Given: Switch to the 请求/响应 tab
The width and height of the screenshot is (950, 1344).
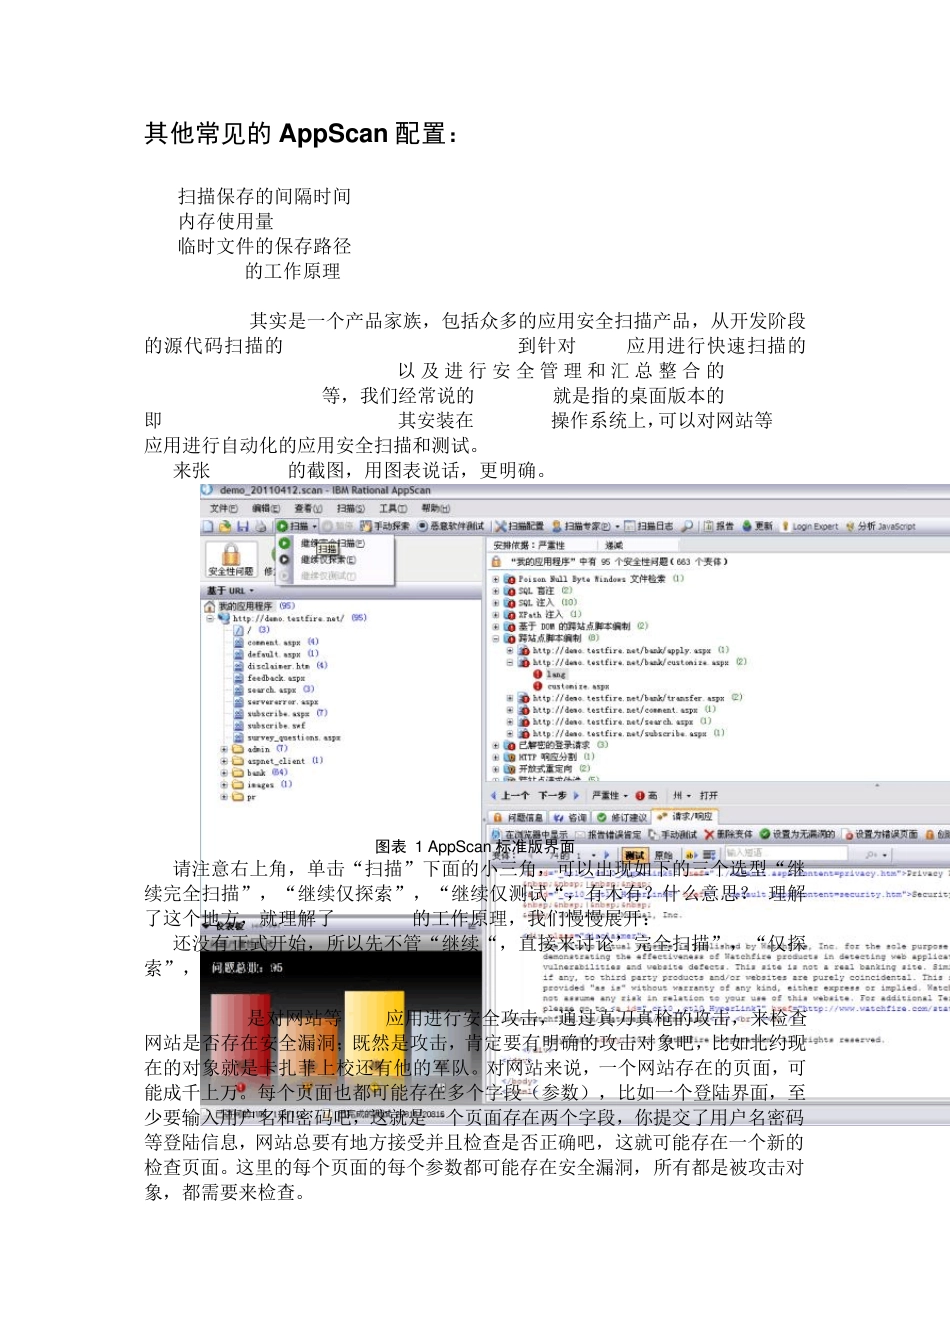Looking at the screenshot, I should [685, 817].
